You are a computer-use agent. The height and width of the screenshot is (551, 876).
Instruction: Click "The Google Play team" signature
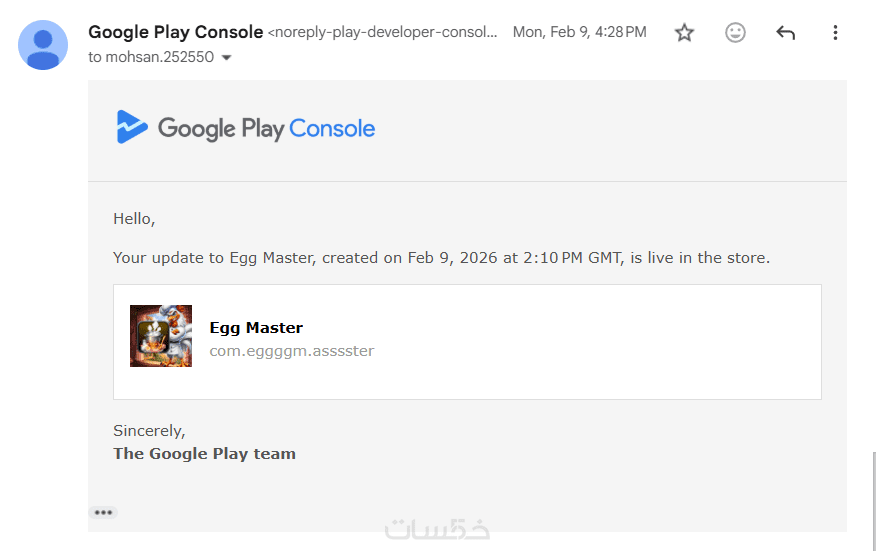click(x=204, y=453)
